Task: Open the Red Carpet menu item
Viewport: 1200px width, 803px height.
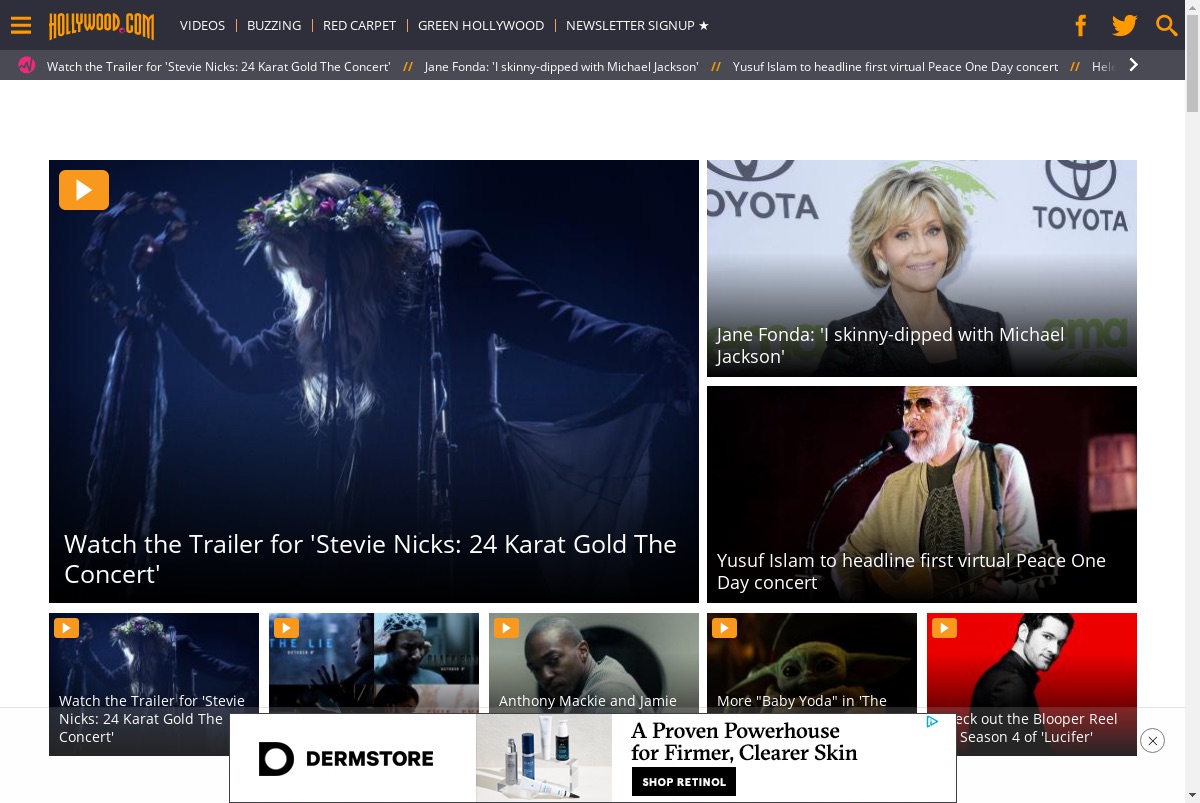Action: pyautogui.click(x=359, y=25)
